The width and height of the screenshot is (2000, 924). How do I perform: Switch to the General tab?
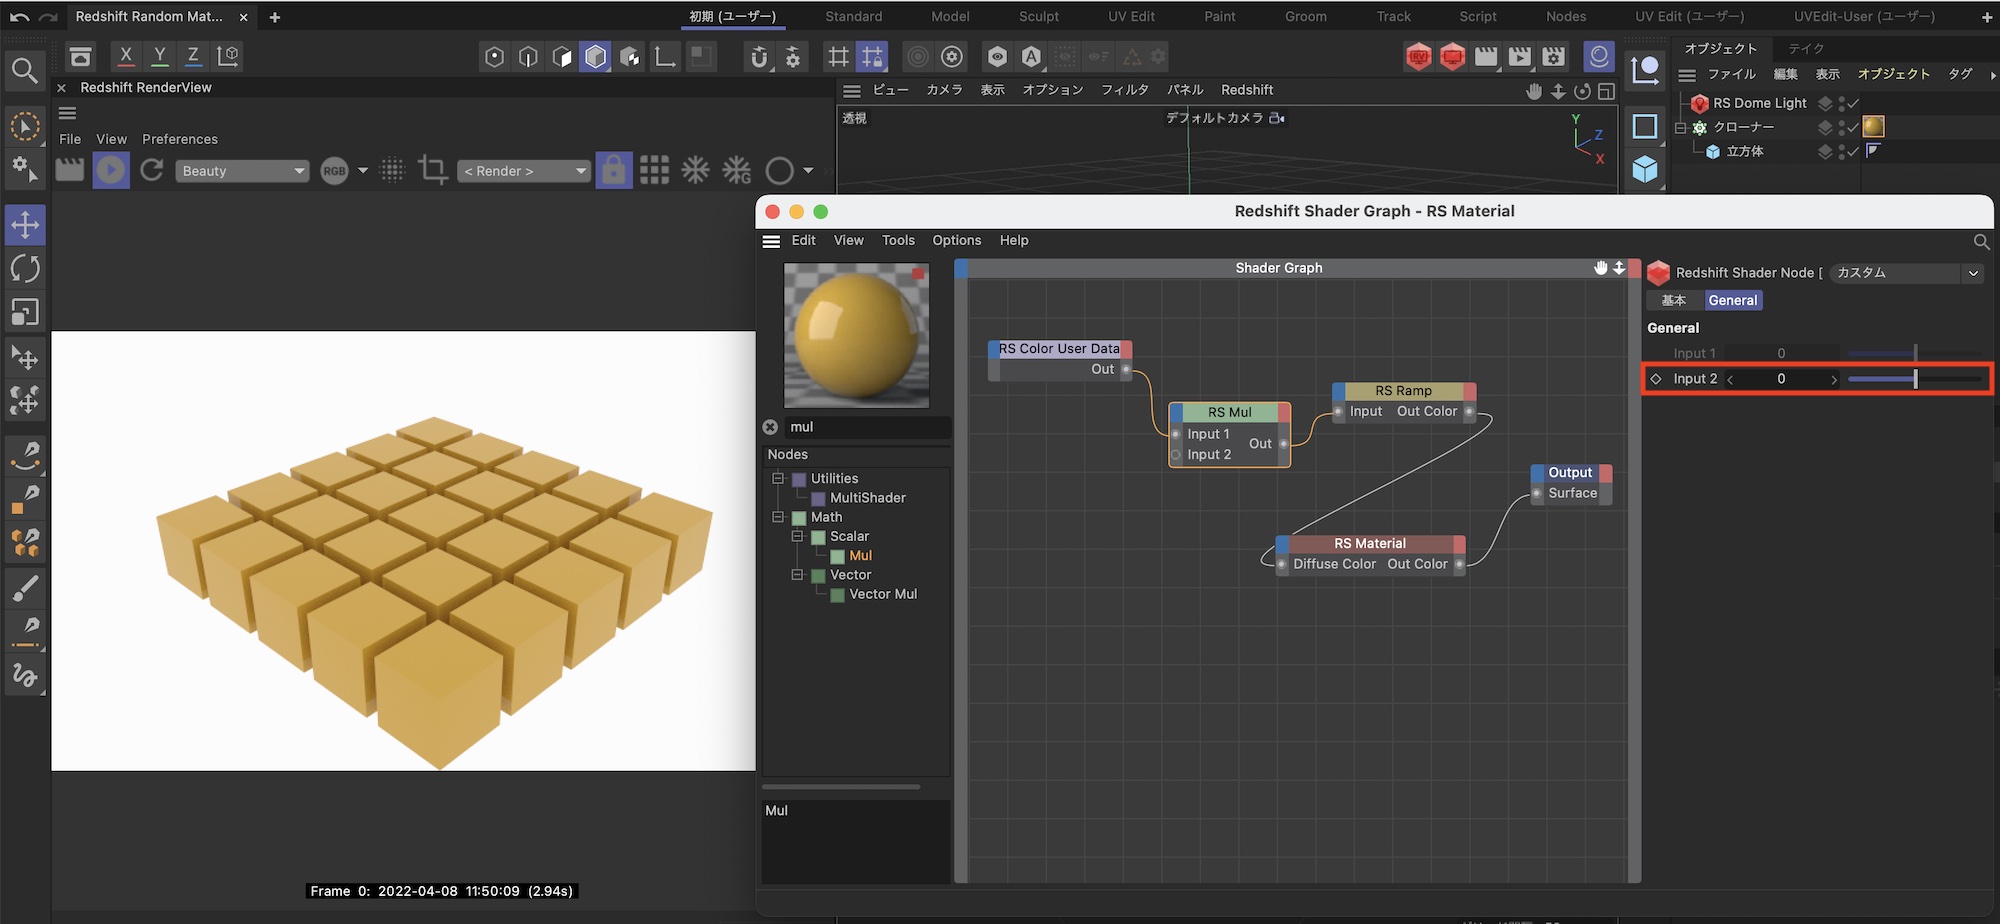pyautogui.click(x=1732, y=301)
